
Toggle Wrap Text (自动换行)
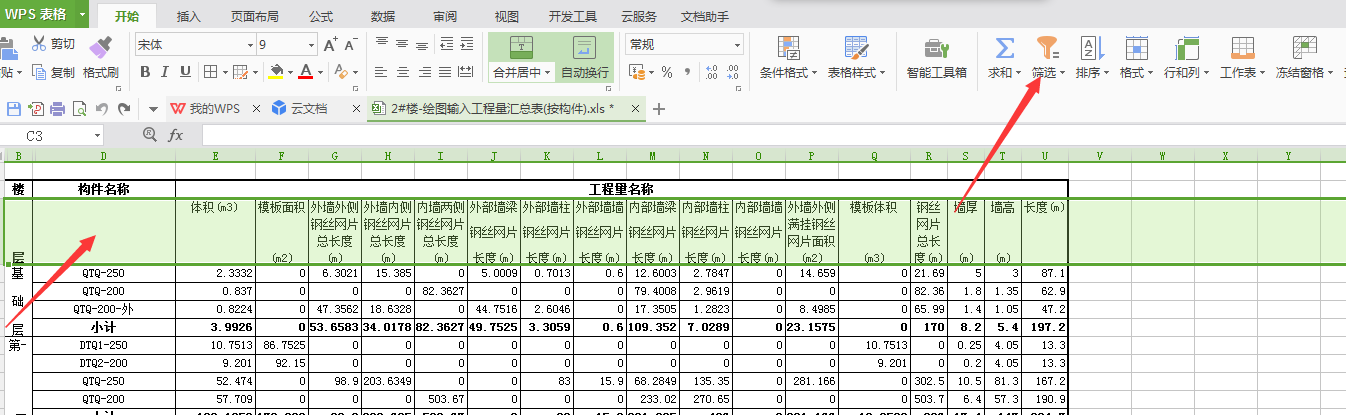pos(585,58)
